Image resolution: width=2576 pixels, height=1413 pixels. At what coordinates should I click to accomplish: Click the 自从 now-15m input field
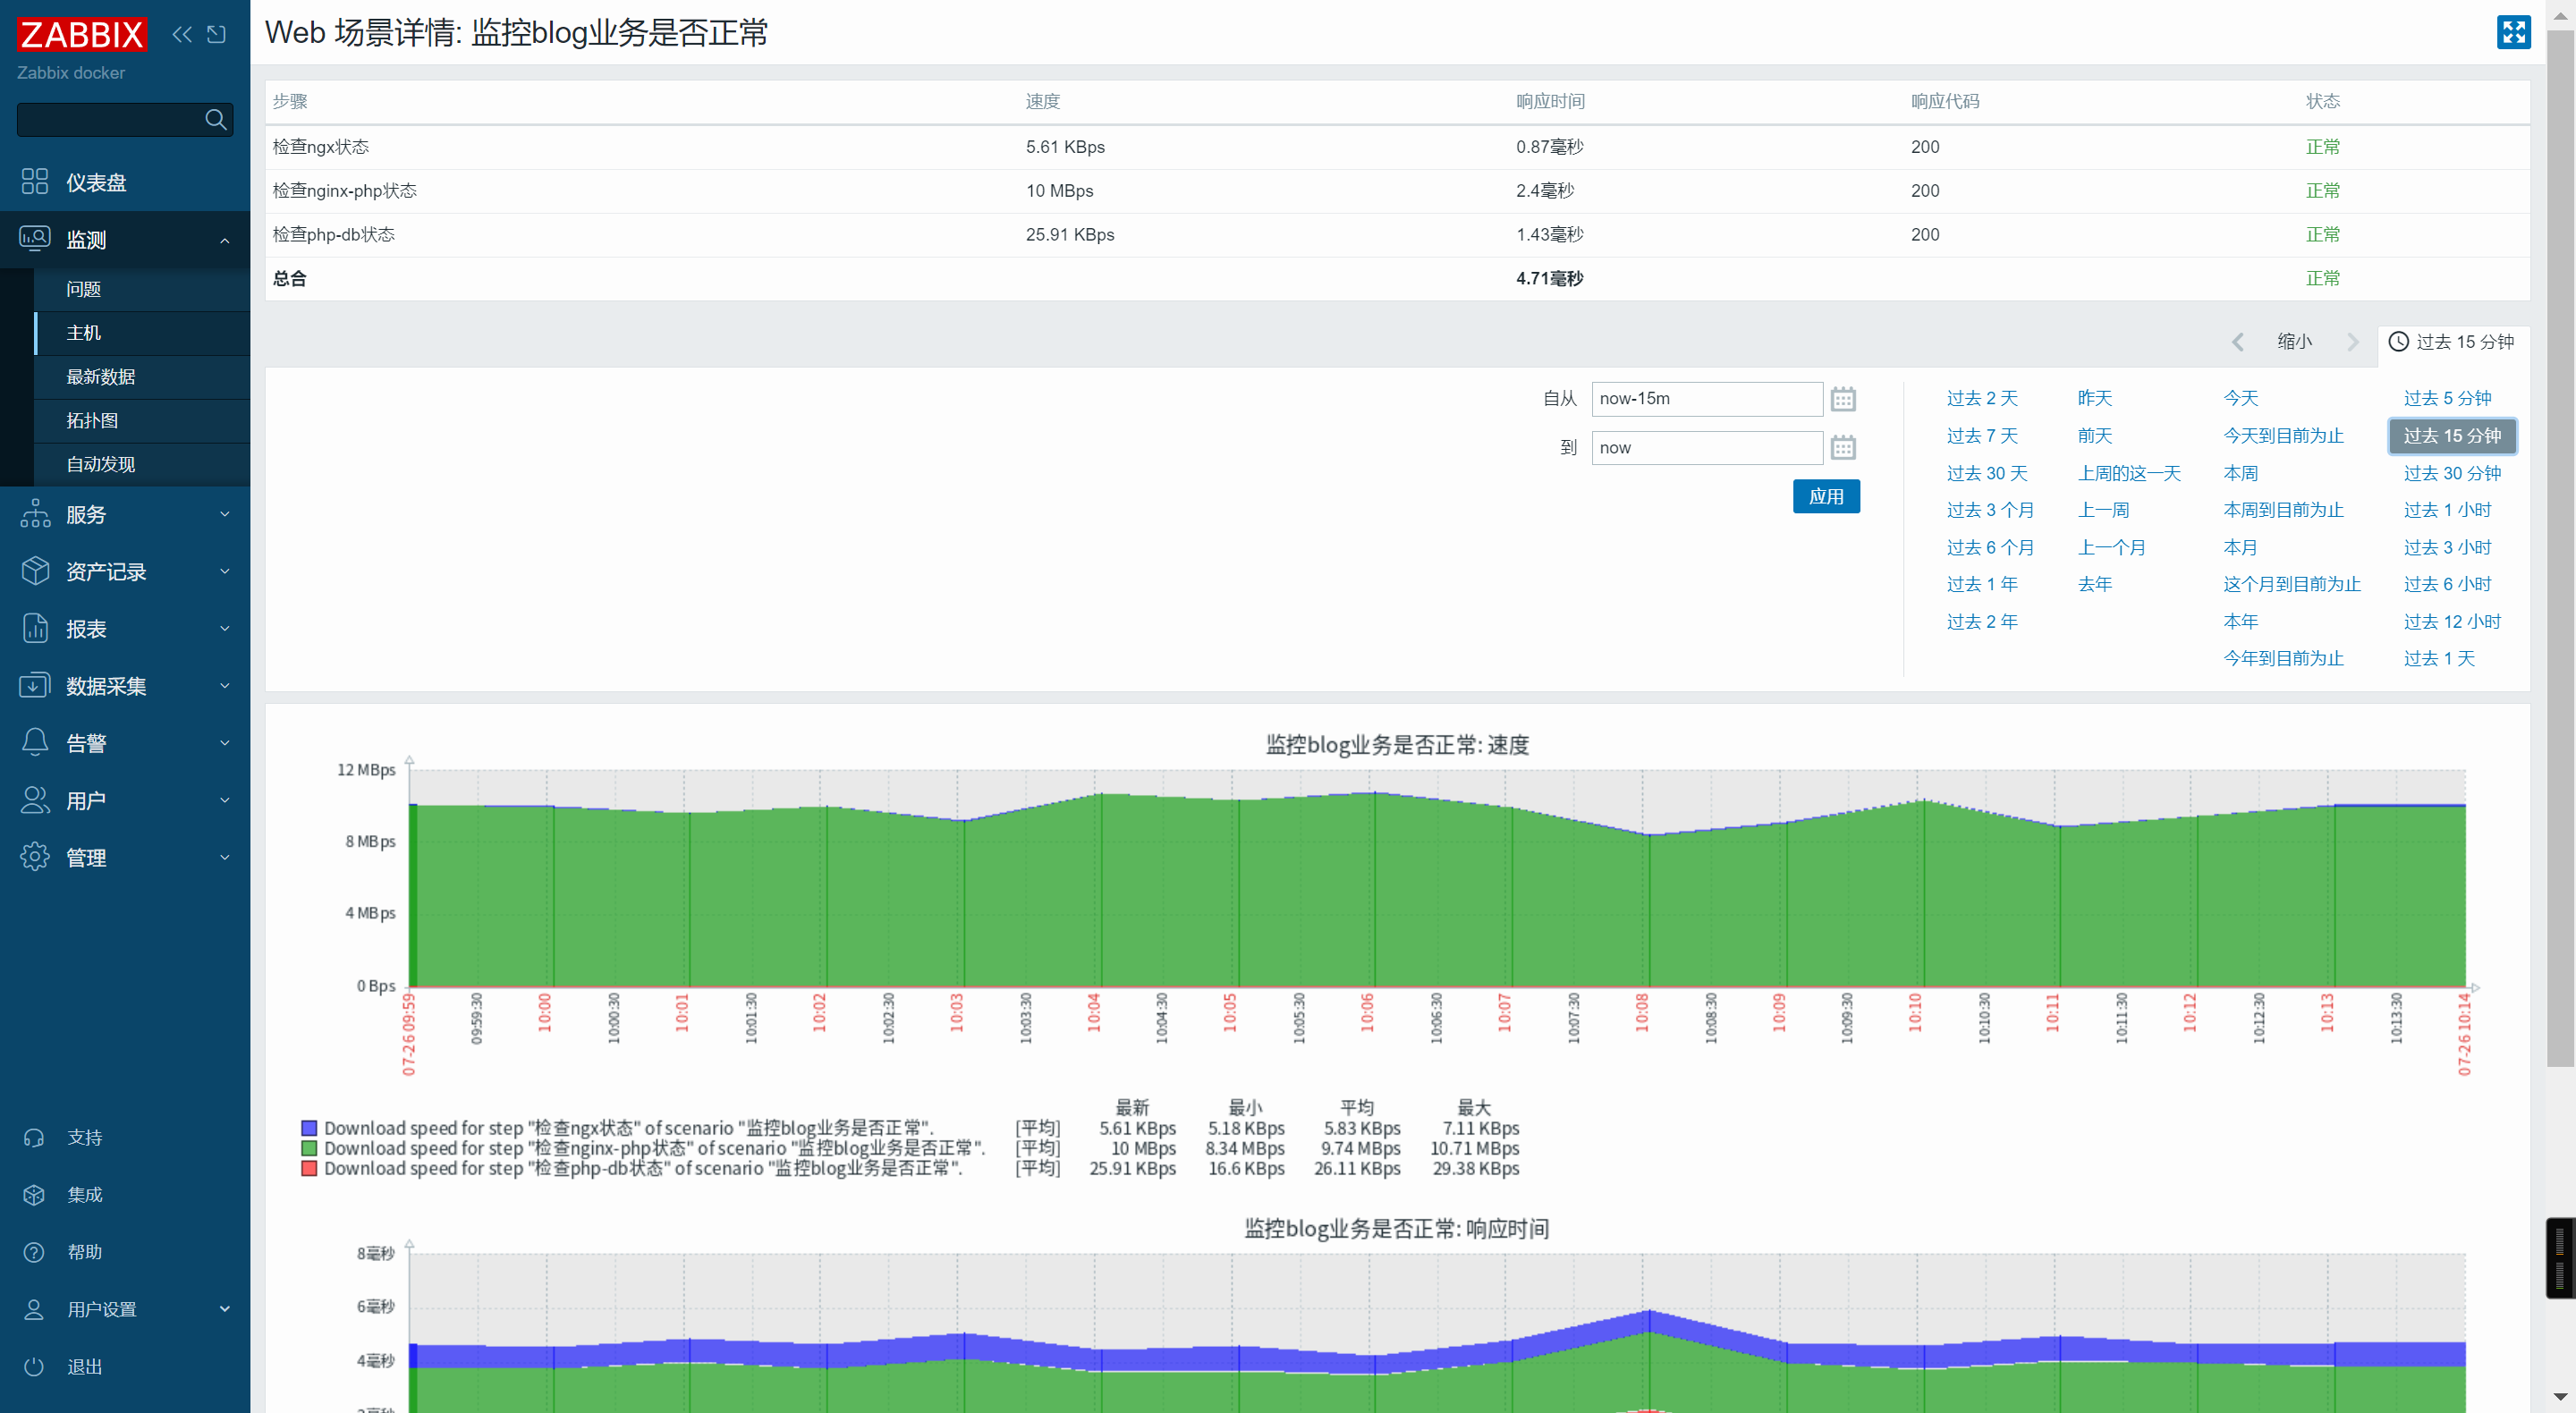pyautogui.click(x=1707, y=399)
